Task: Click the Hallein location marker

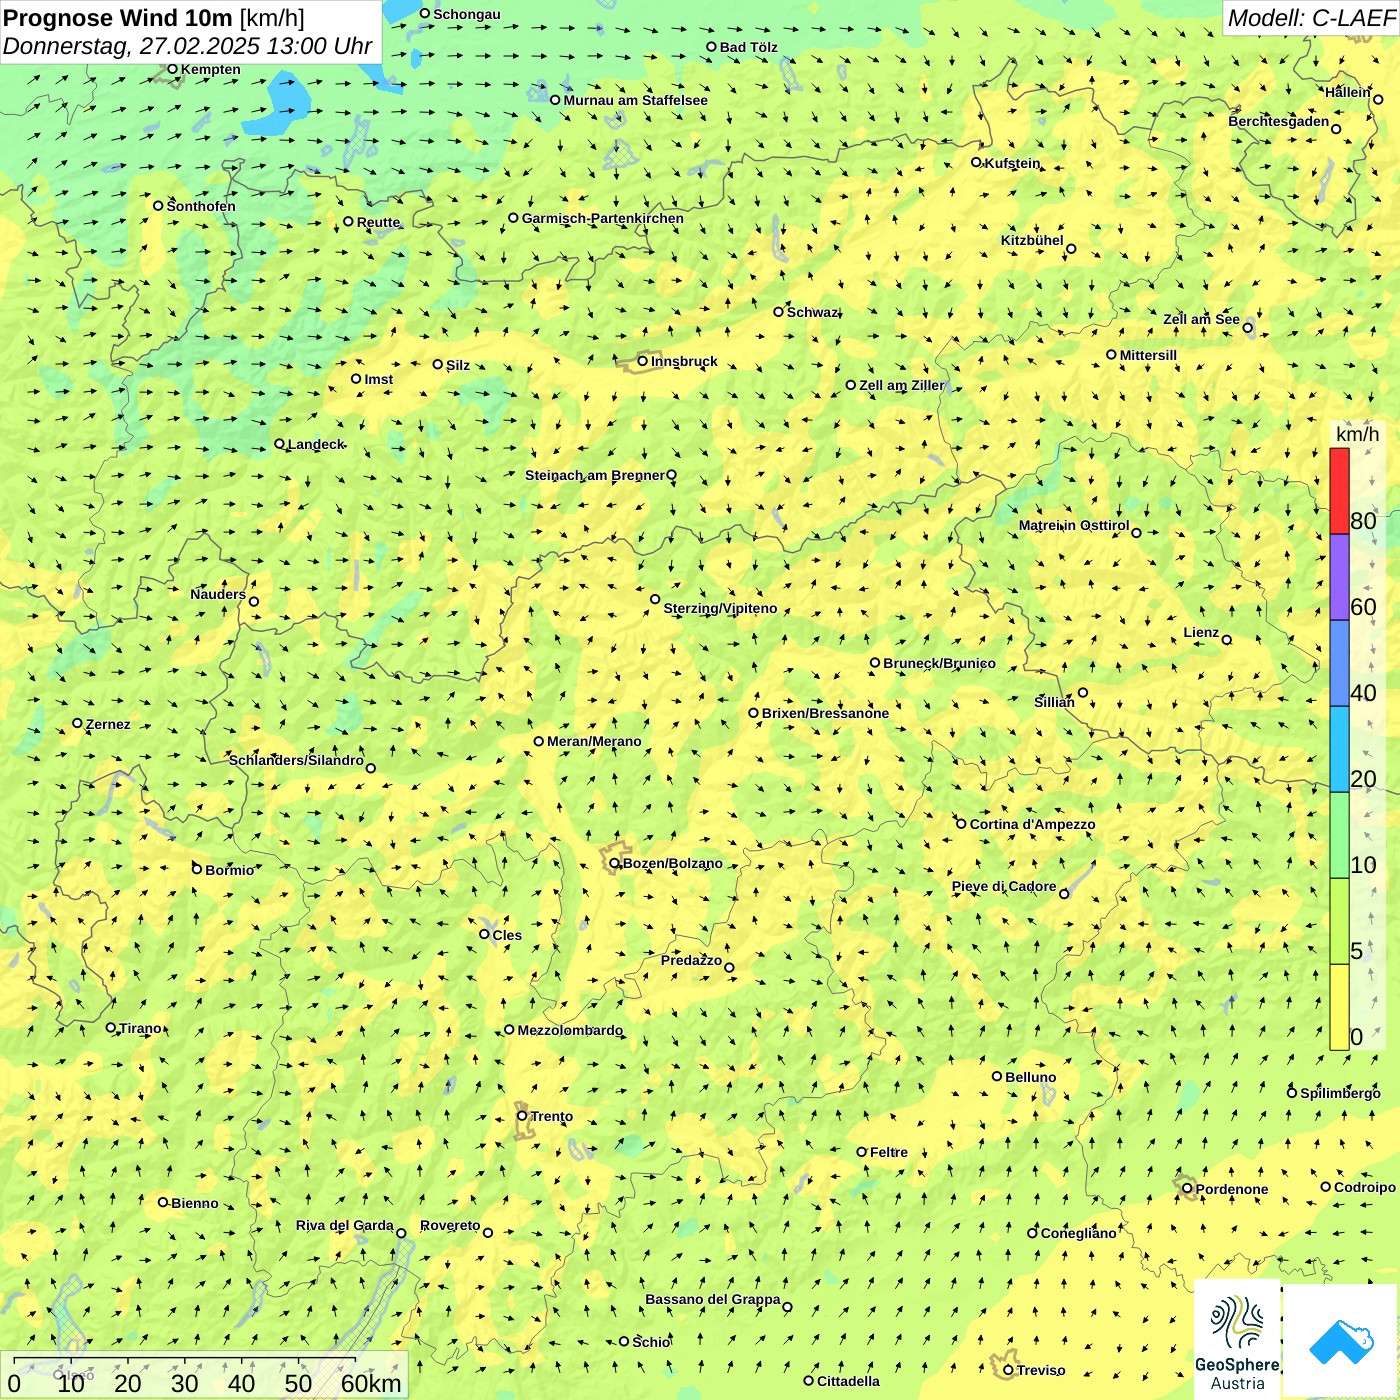Action: [1378, 99]
